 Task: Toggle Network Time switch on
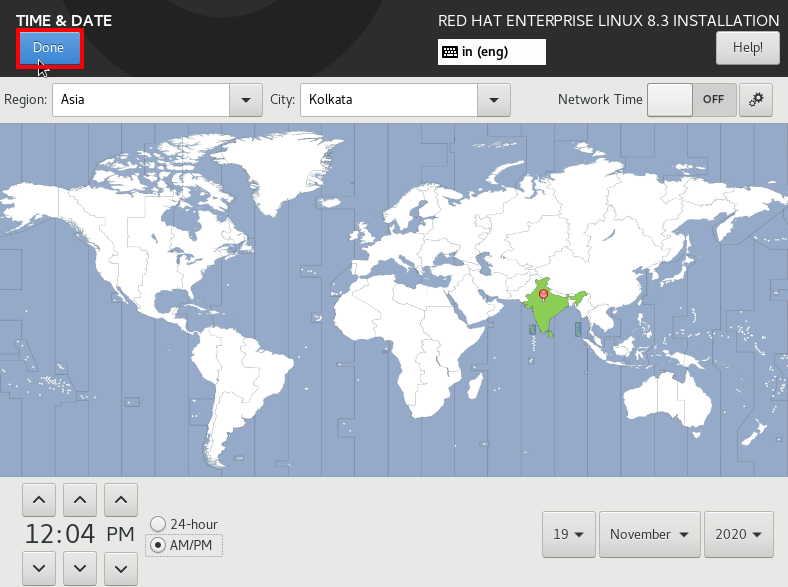[692, 100]
